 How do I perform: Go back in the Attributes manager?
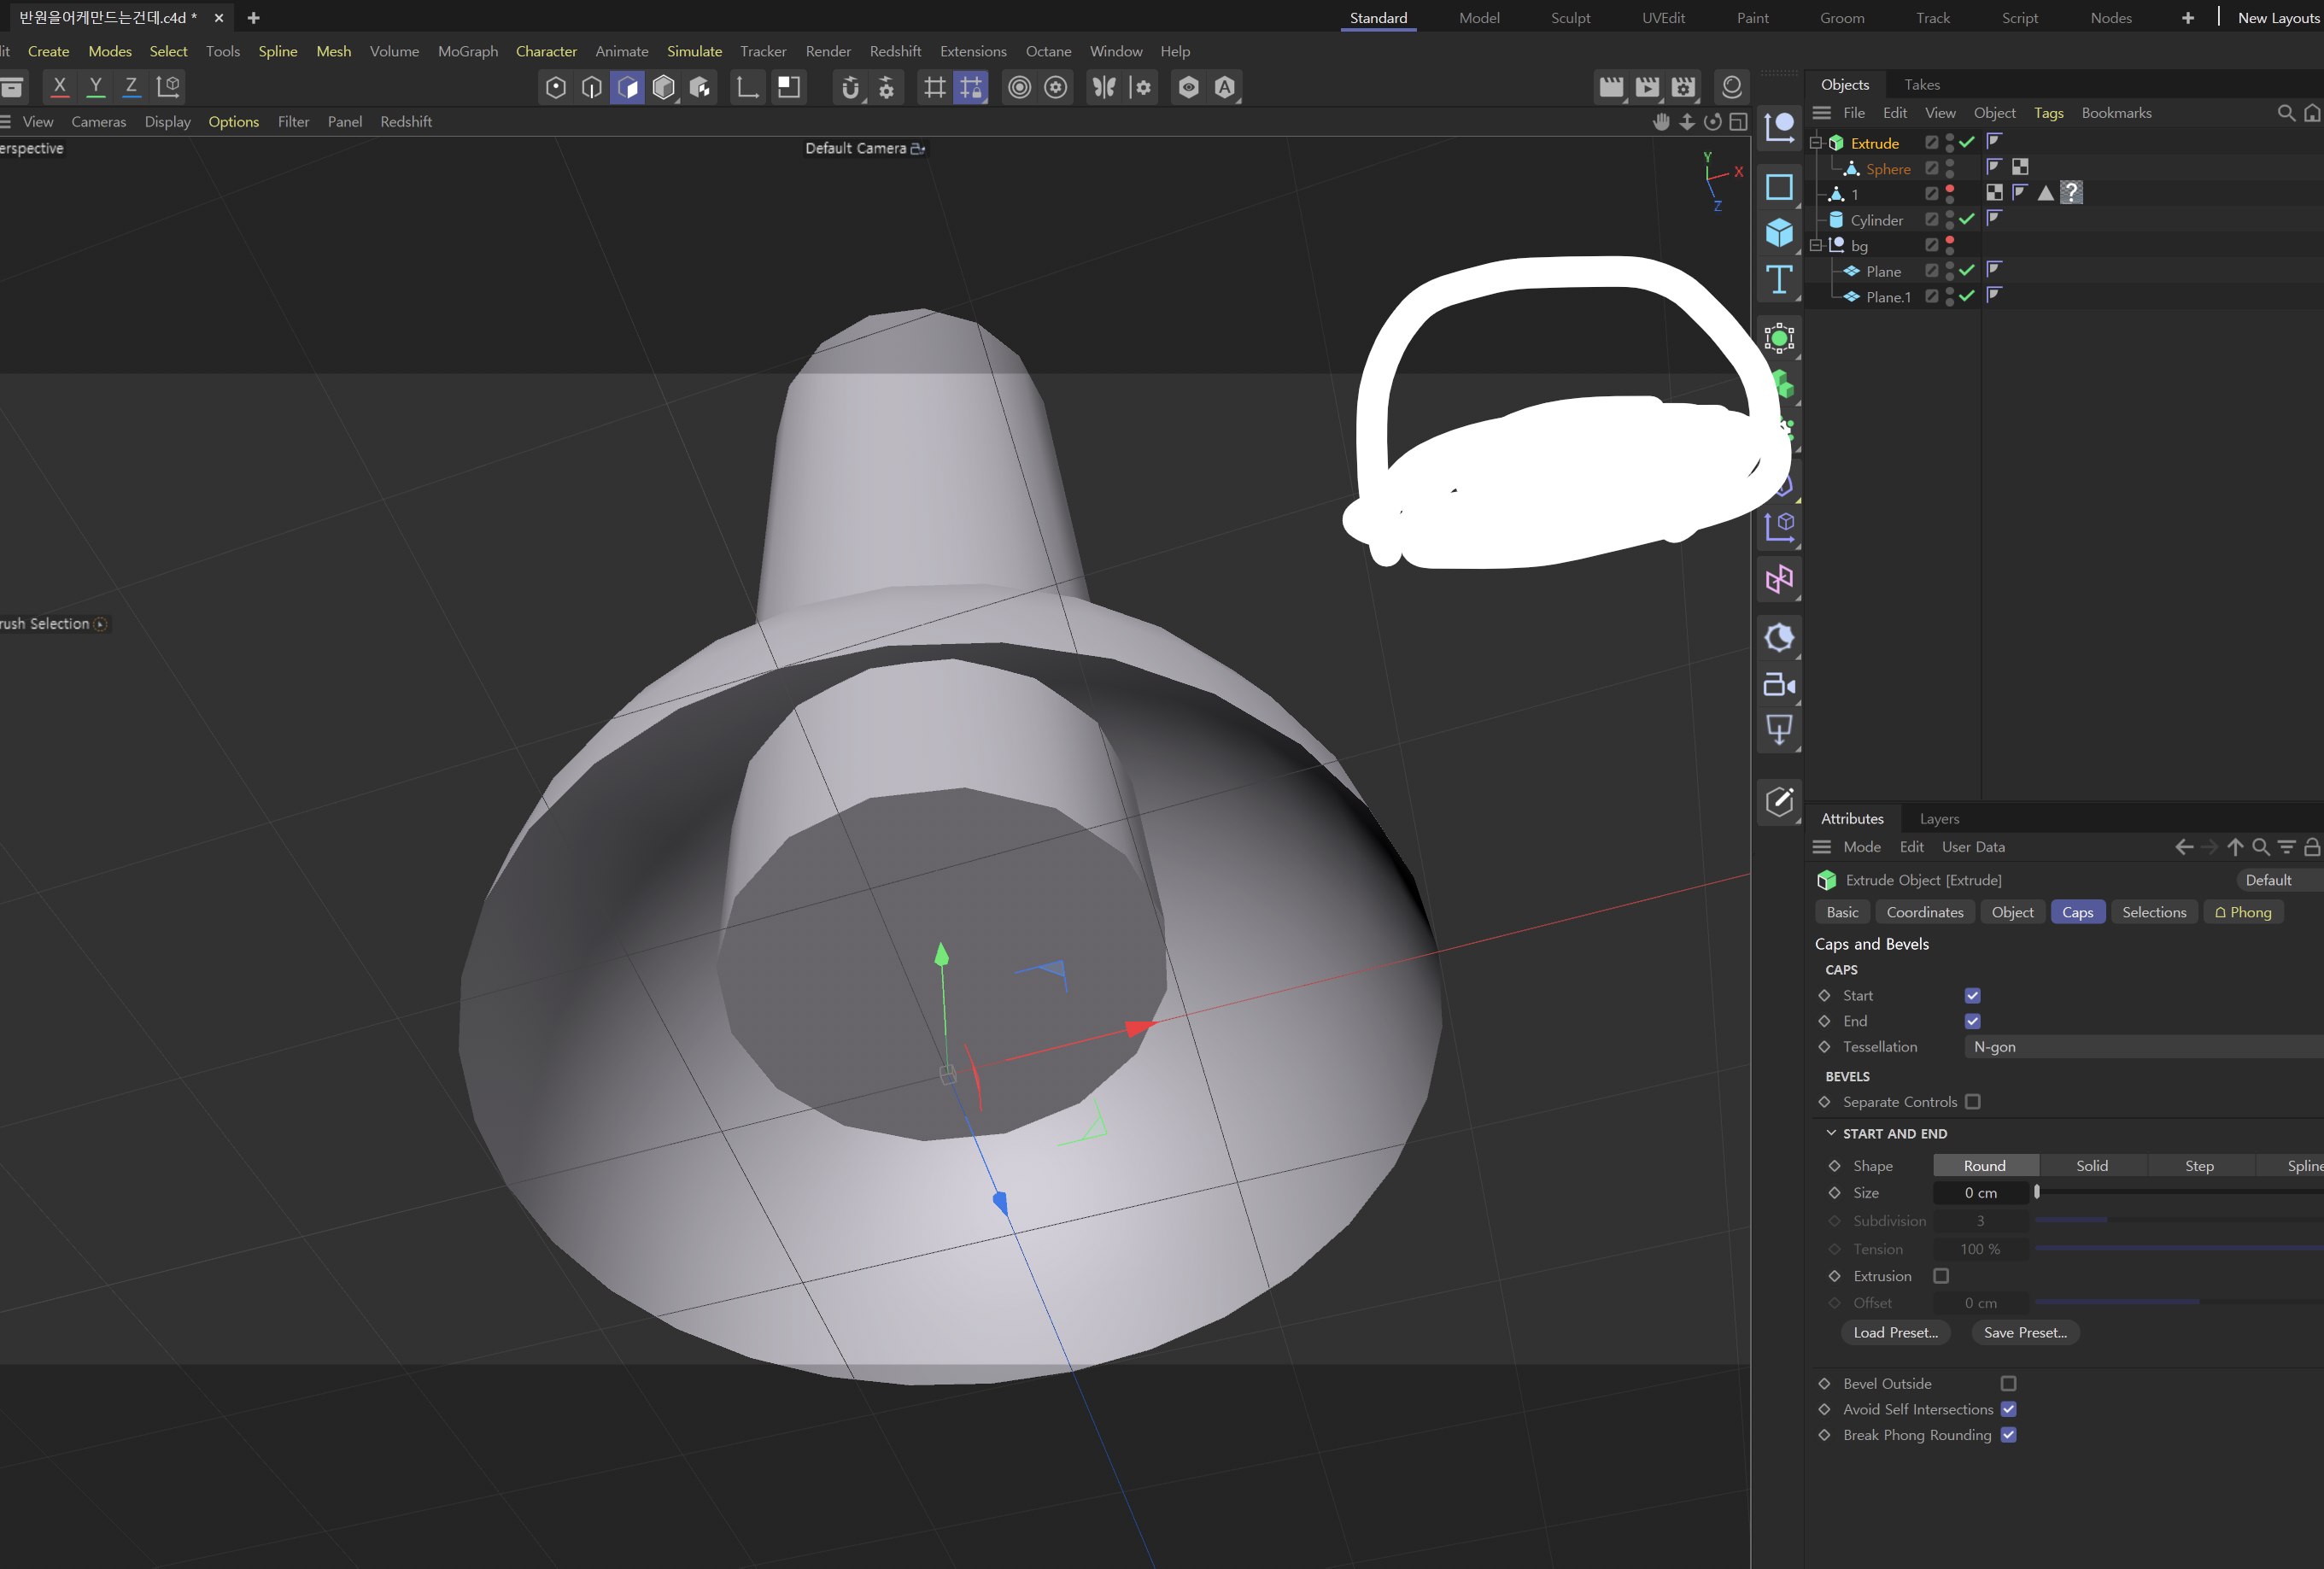[2184, 847]
